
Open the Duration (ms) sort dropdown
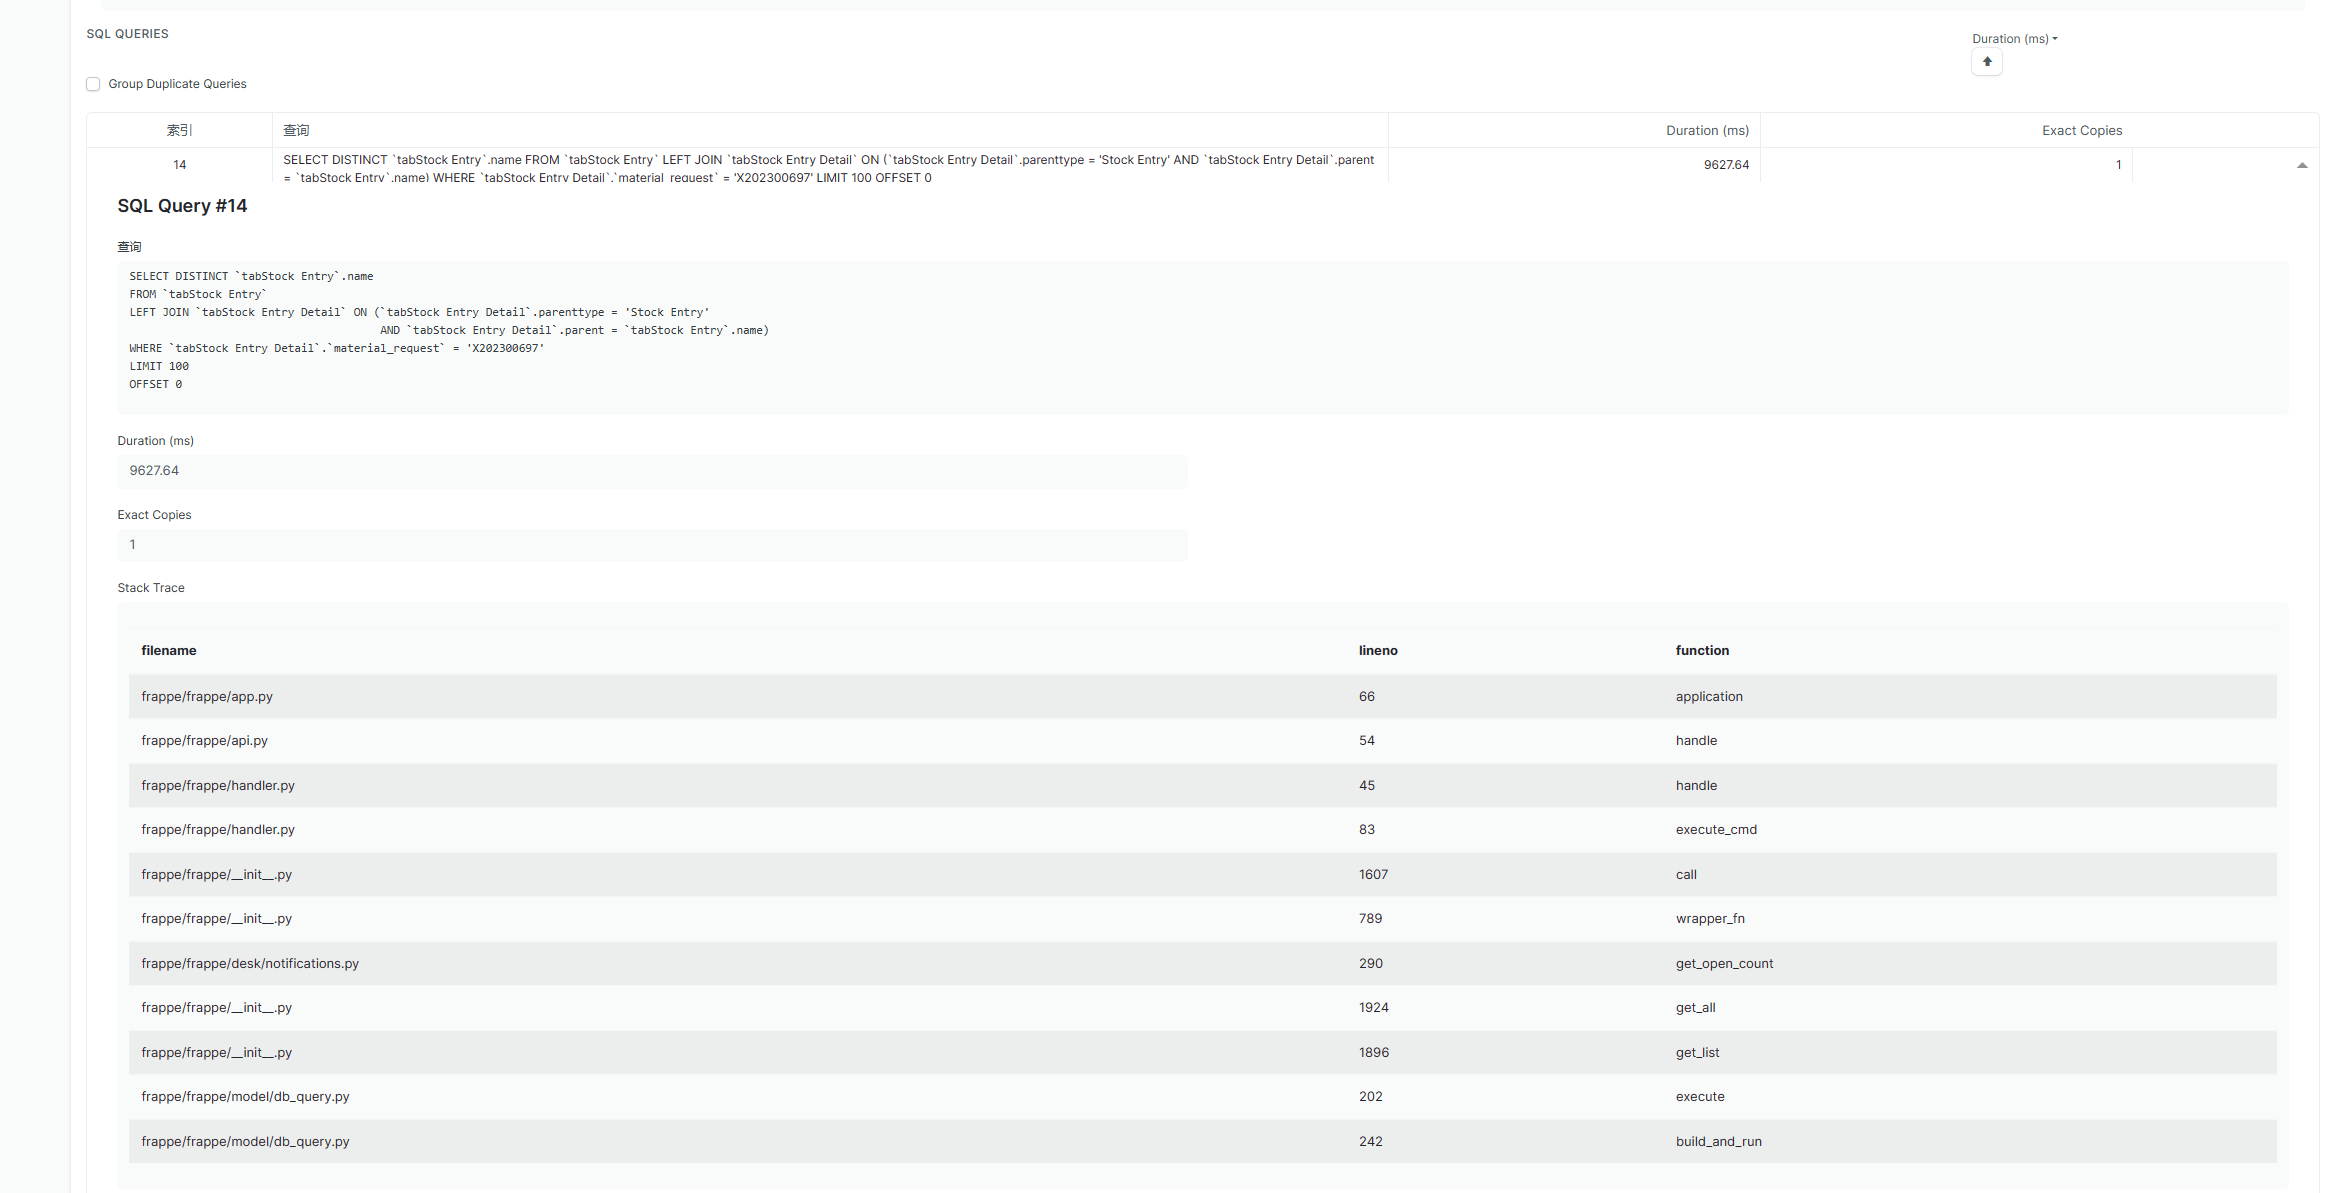click(x=2014, y=38)
